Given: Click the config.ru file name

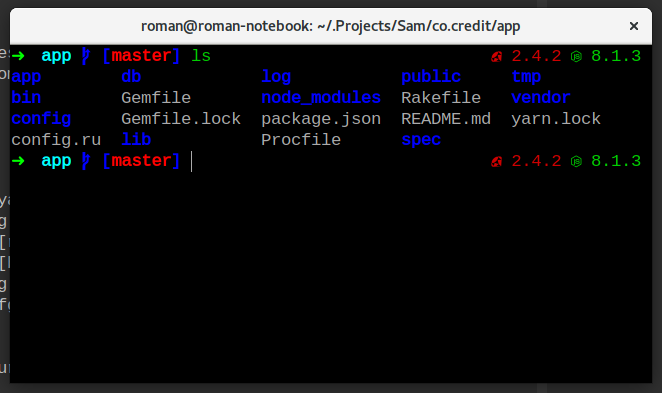Looking at the screenshot, I should coord(56,140).
